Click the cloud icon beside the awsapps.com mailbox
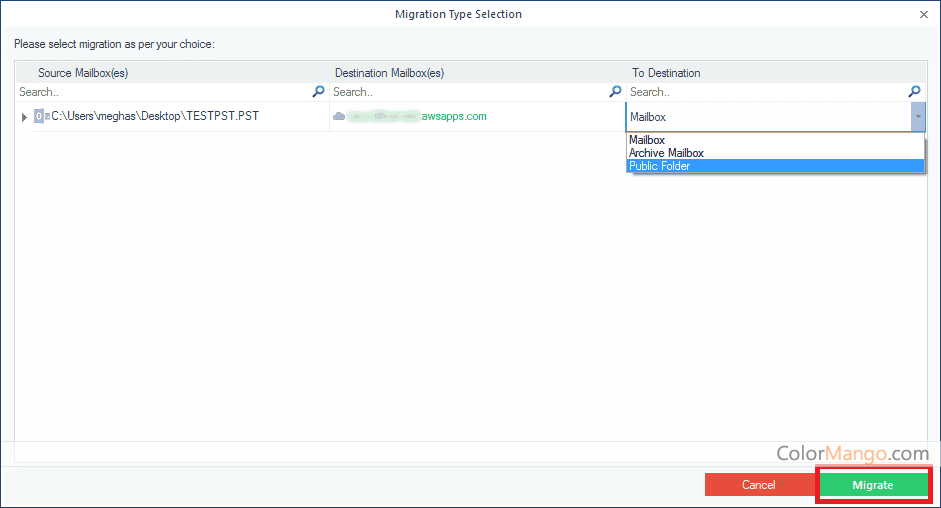 pos(339,117)
